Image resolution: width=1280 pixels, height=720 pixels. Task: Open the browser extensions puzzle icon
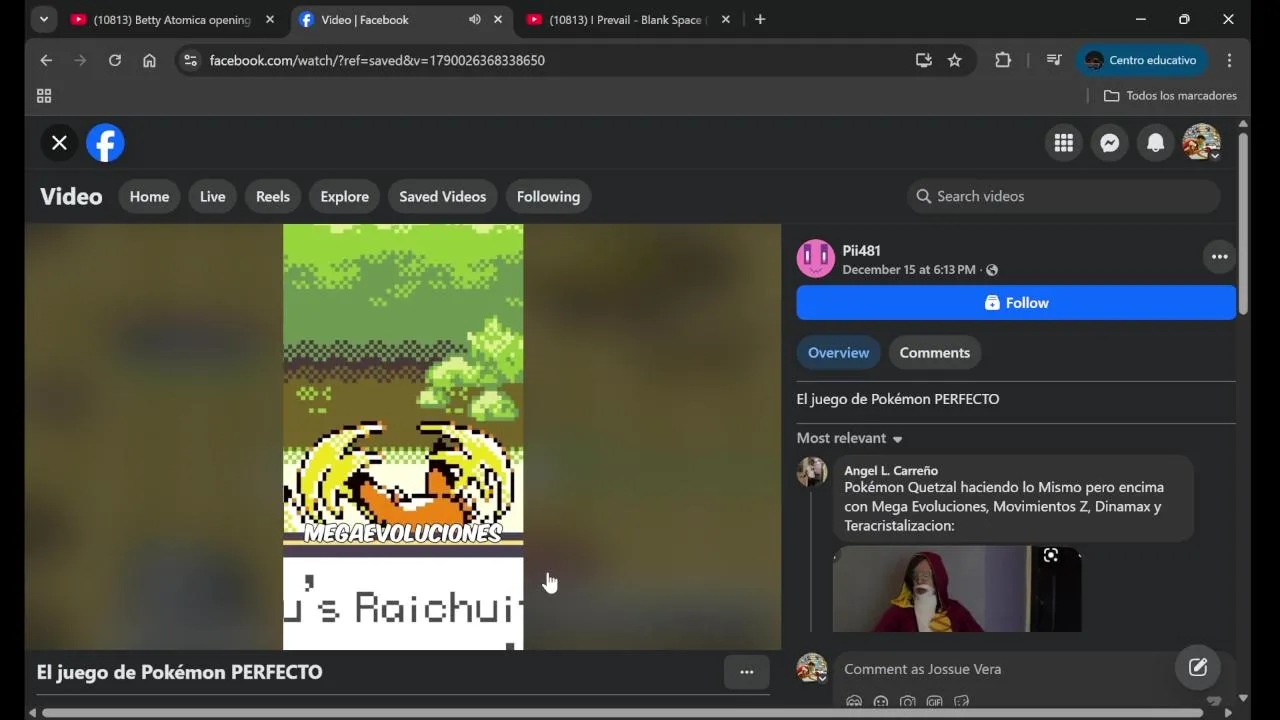(1003, 61)
